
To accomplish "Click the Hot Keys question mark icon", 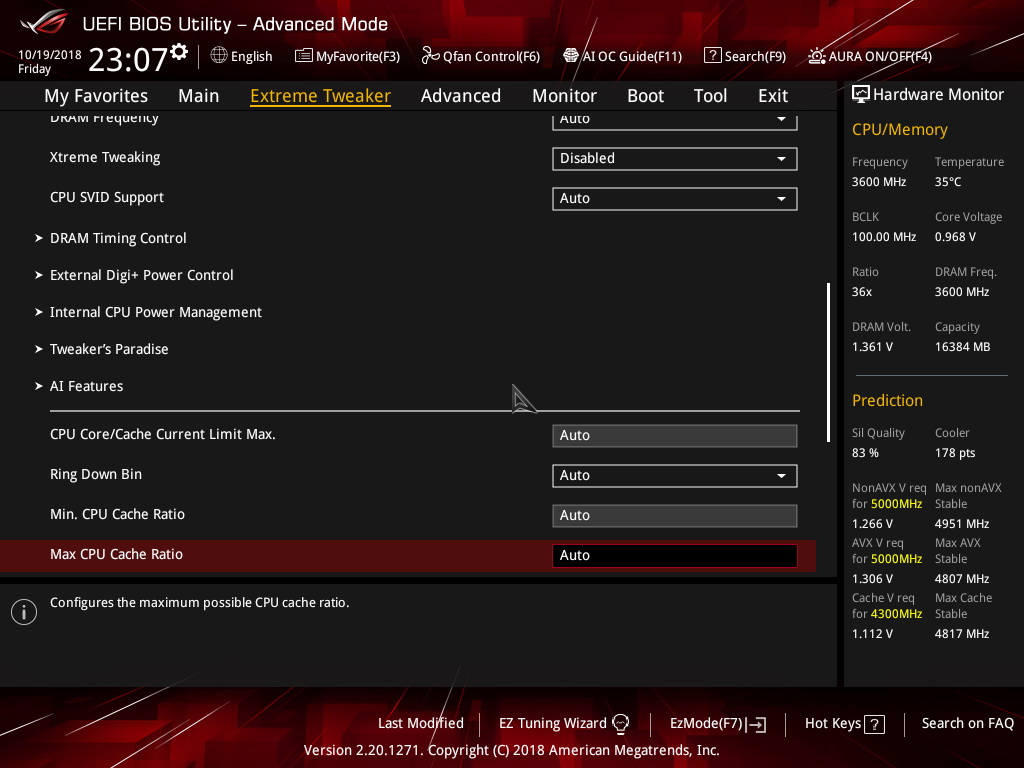I will 874,724.
